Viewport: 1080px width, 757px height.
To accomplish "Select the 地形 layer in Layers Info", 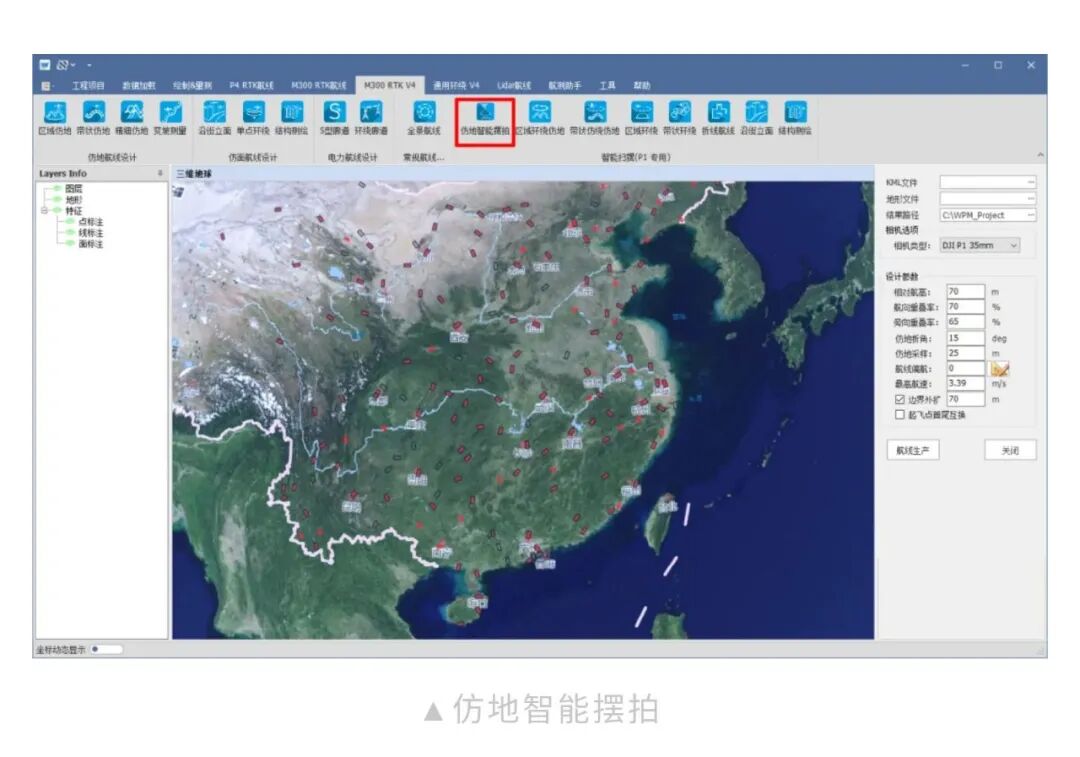I will coord(74,200).
